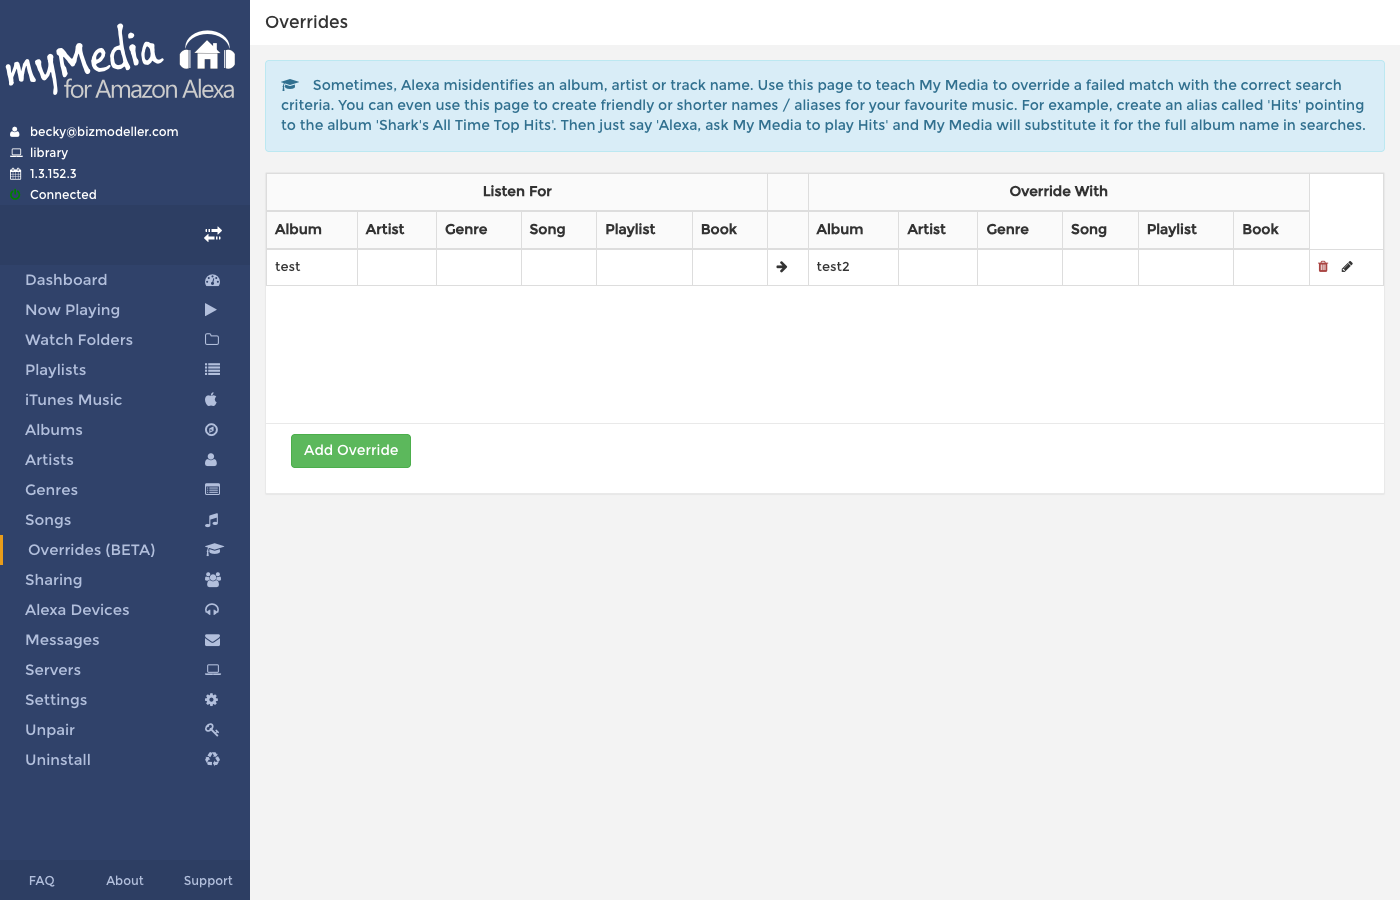The height and width of the screenshot is (900, 1400).
Task: Select Sharing from the sidebar
Action: (x=54, y=580)
